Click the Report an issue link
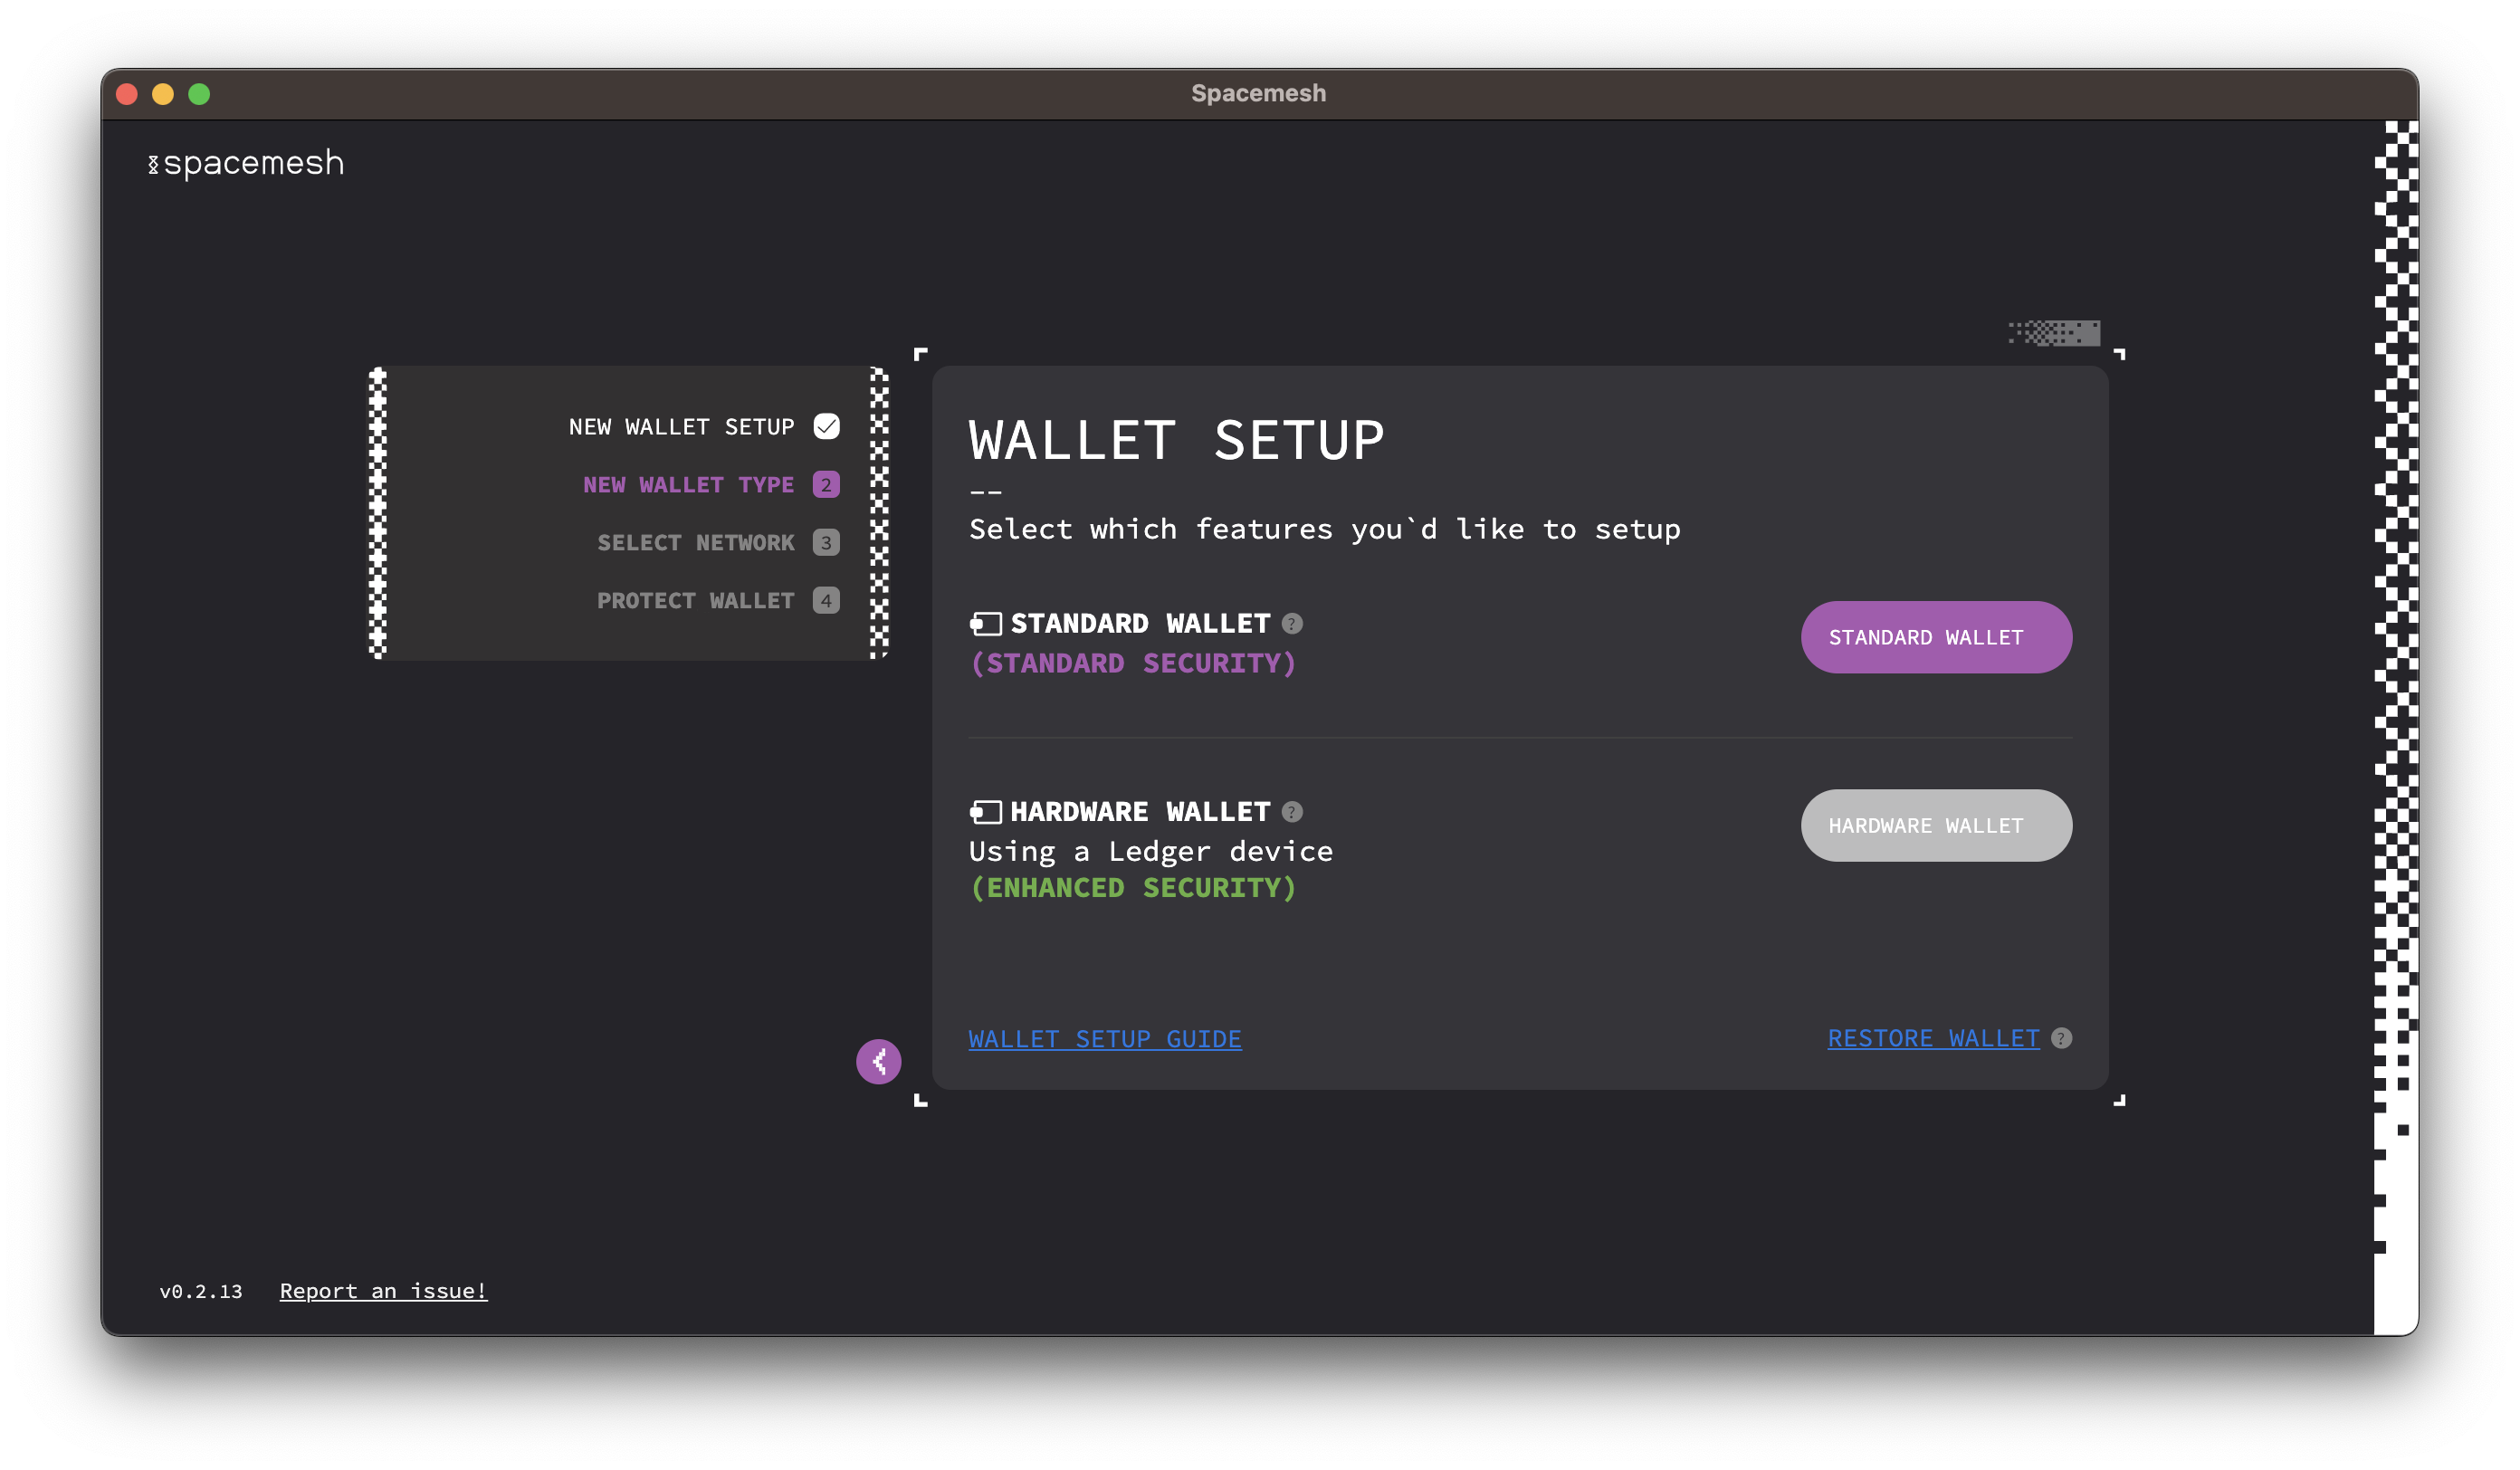This screenshot has width=2520, height=1470. [383, 1290]
